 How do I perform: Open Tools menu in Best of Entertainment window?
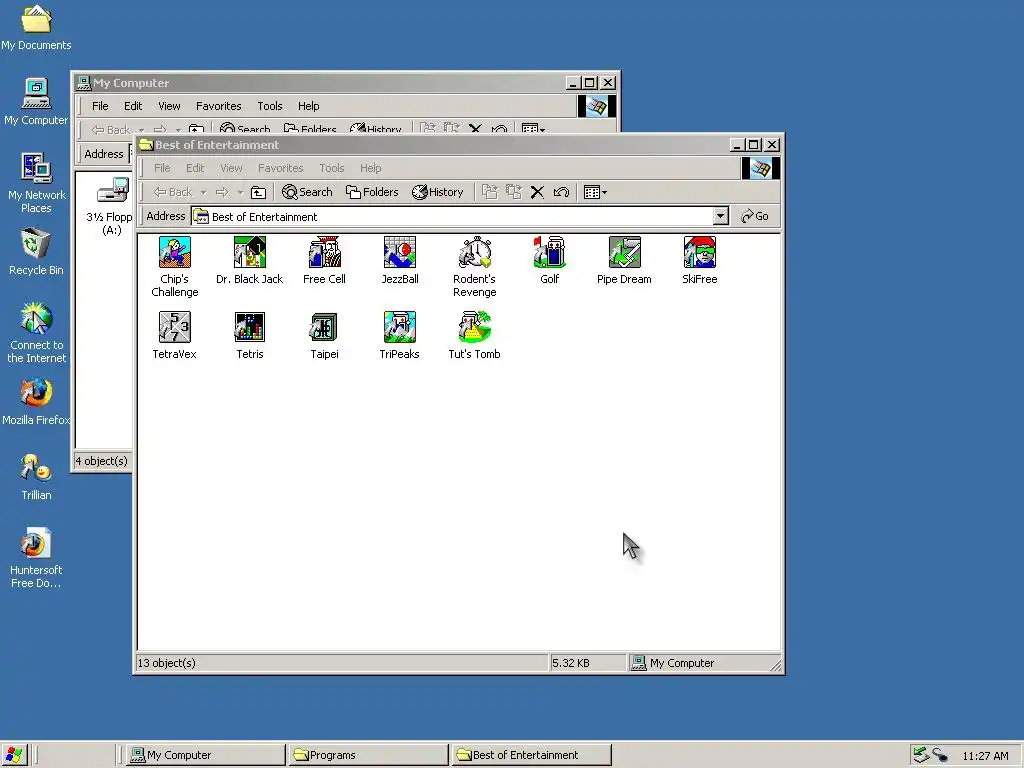pyautogui.click(x=332, y=168)
